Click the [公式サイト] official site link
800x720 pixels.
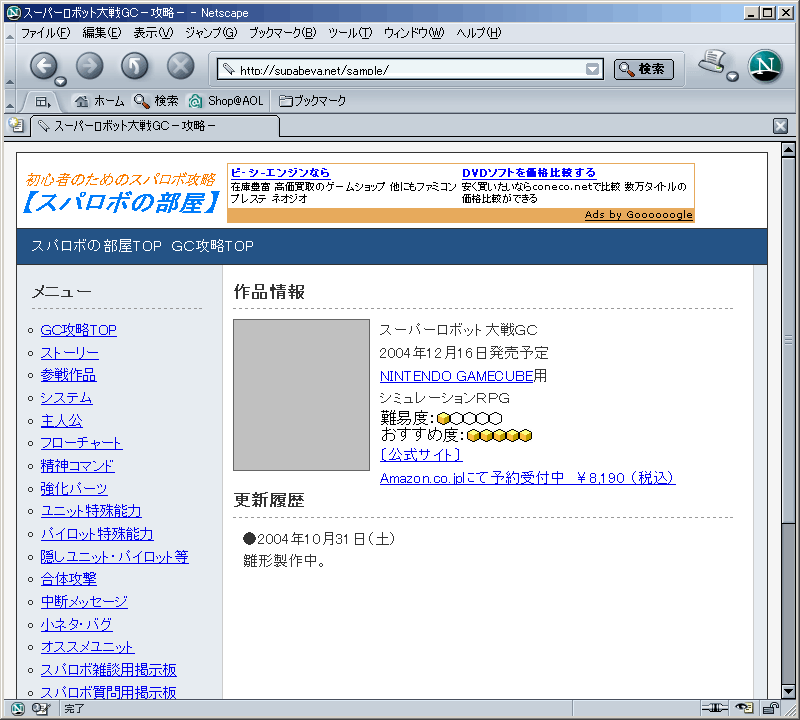(421, 455)
